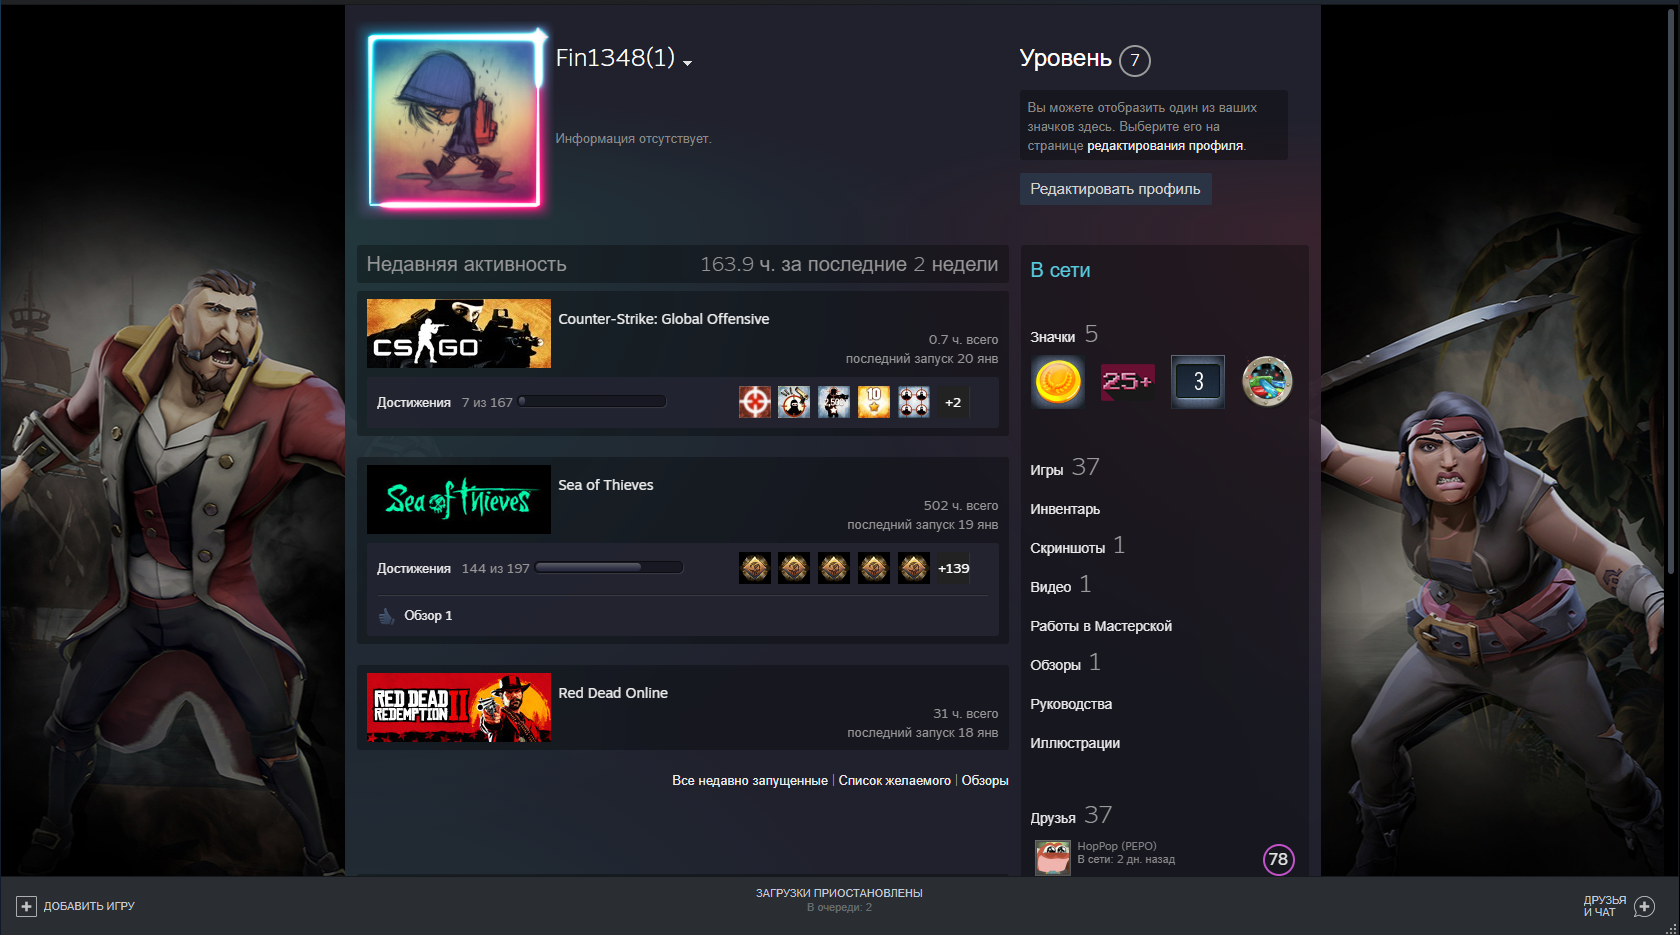Follow the 'редактирования профиля' link
1680x935 pixels.
[1165, 146]
